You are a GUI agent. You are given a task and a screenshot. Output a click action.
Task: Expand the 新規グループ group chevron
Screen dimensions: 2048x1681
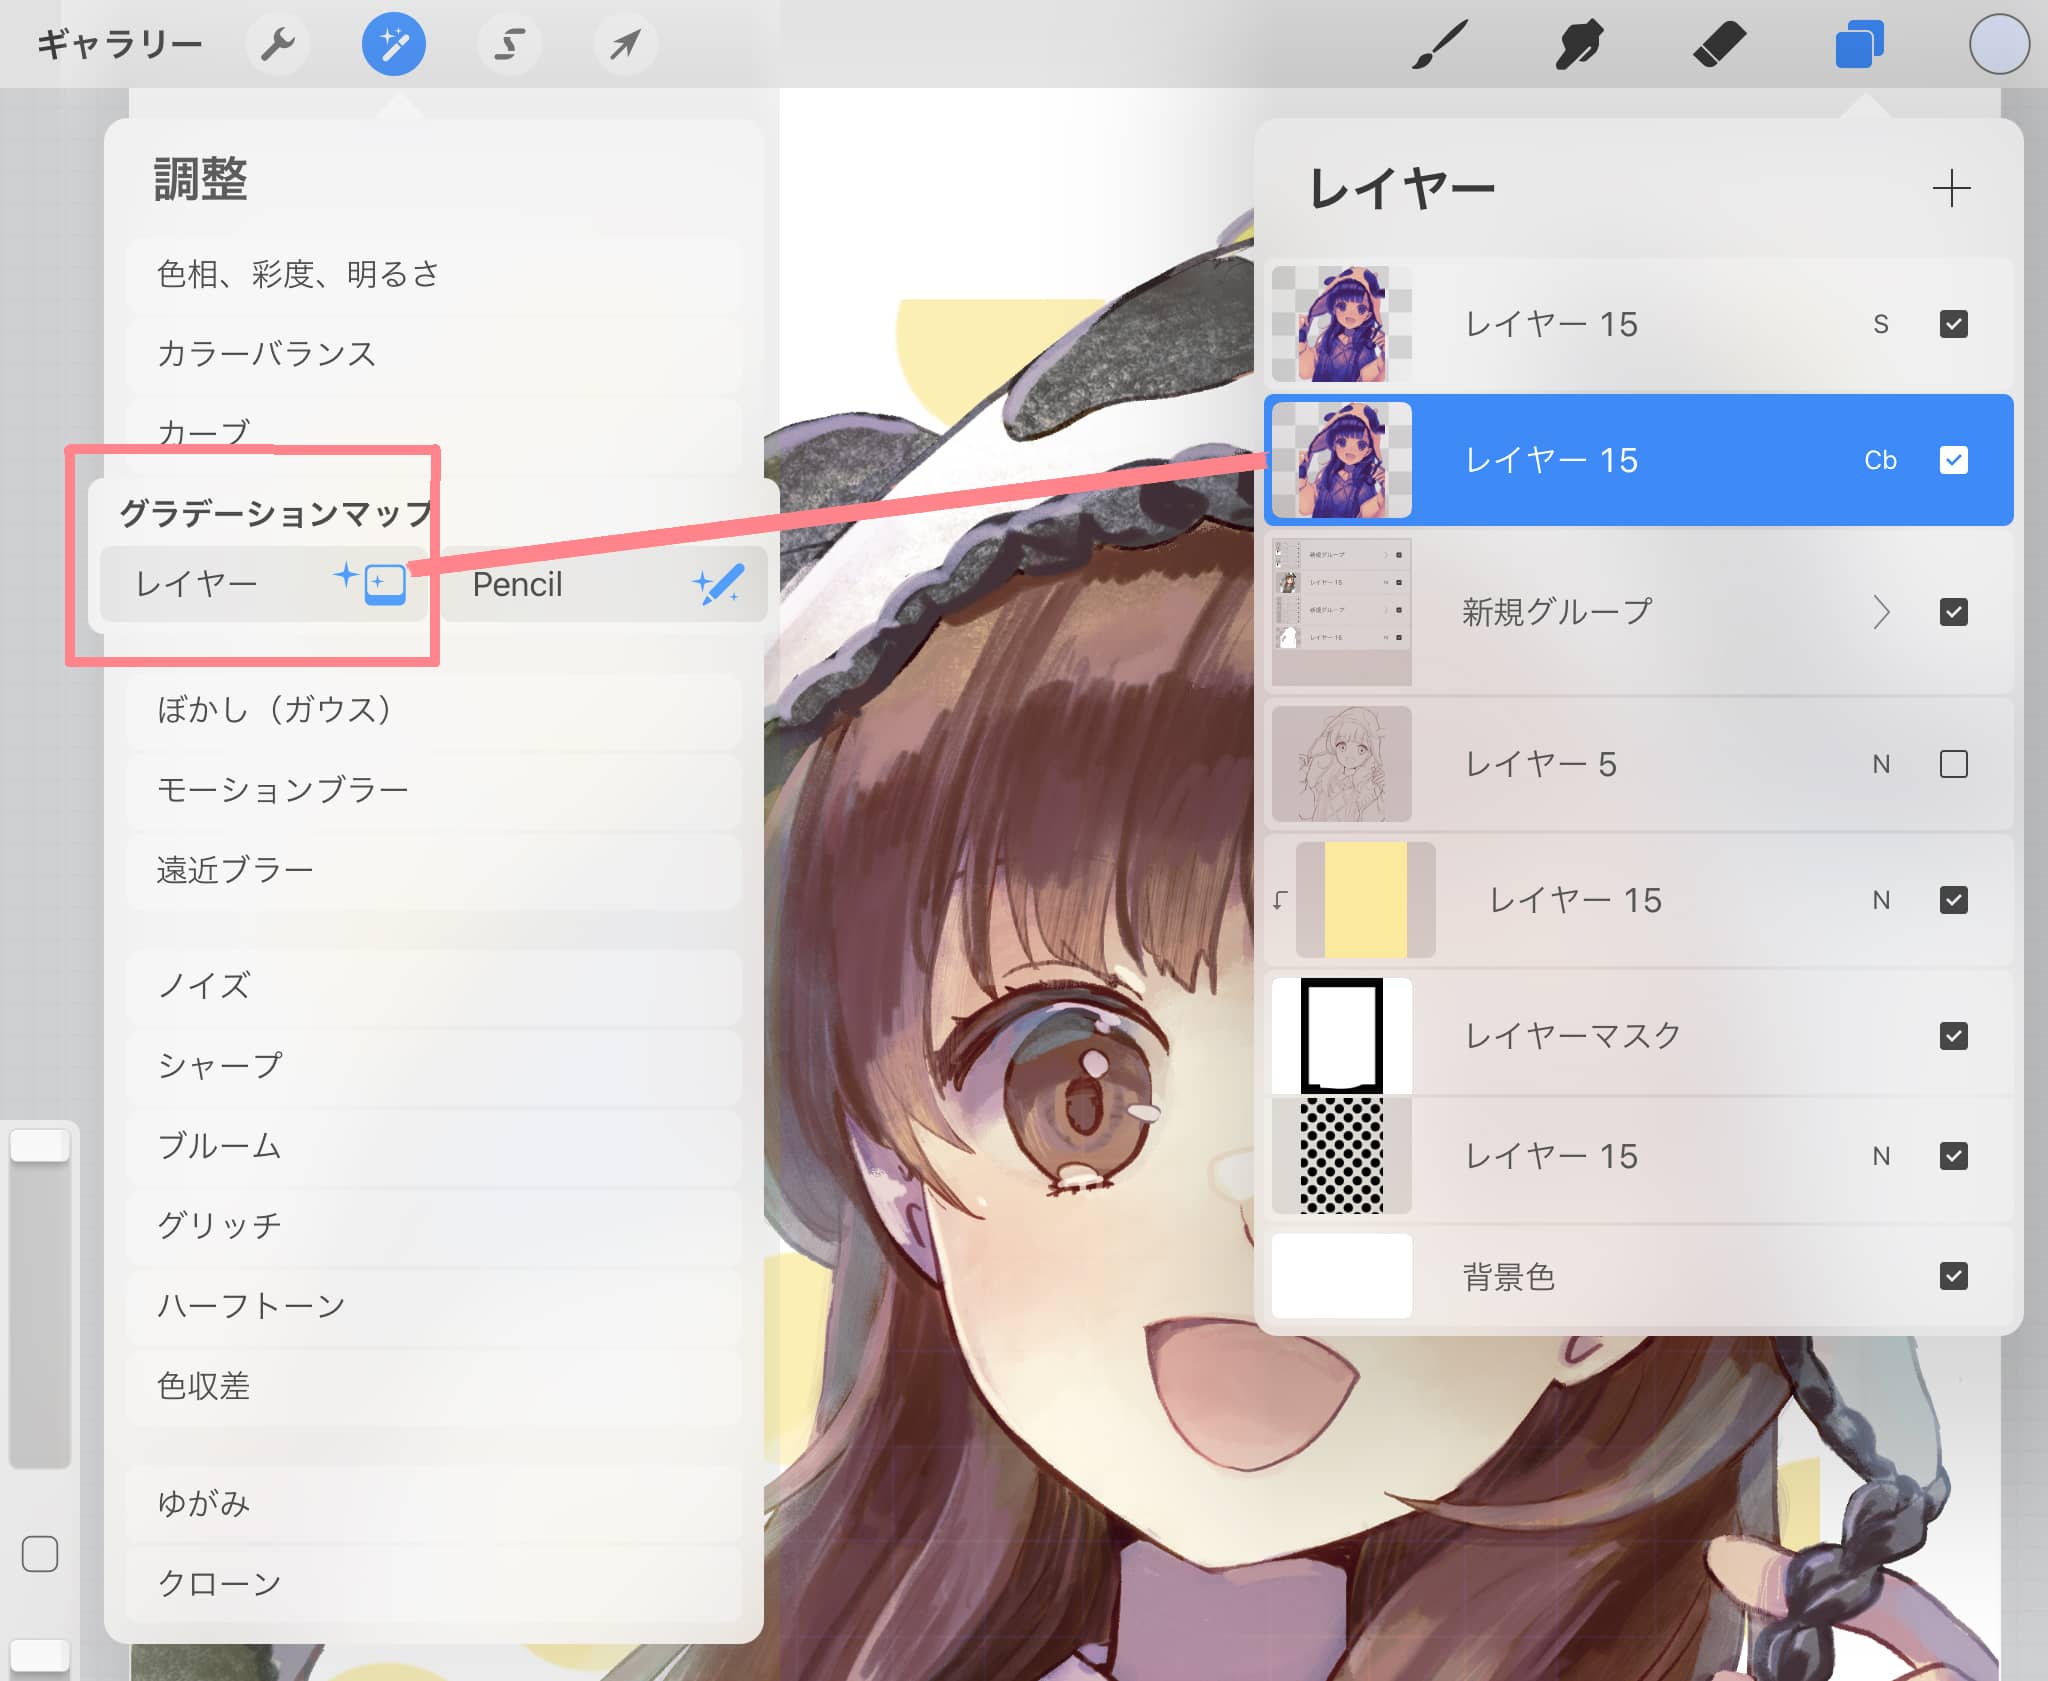(1881, 612)
